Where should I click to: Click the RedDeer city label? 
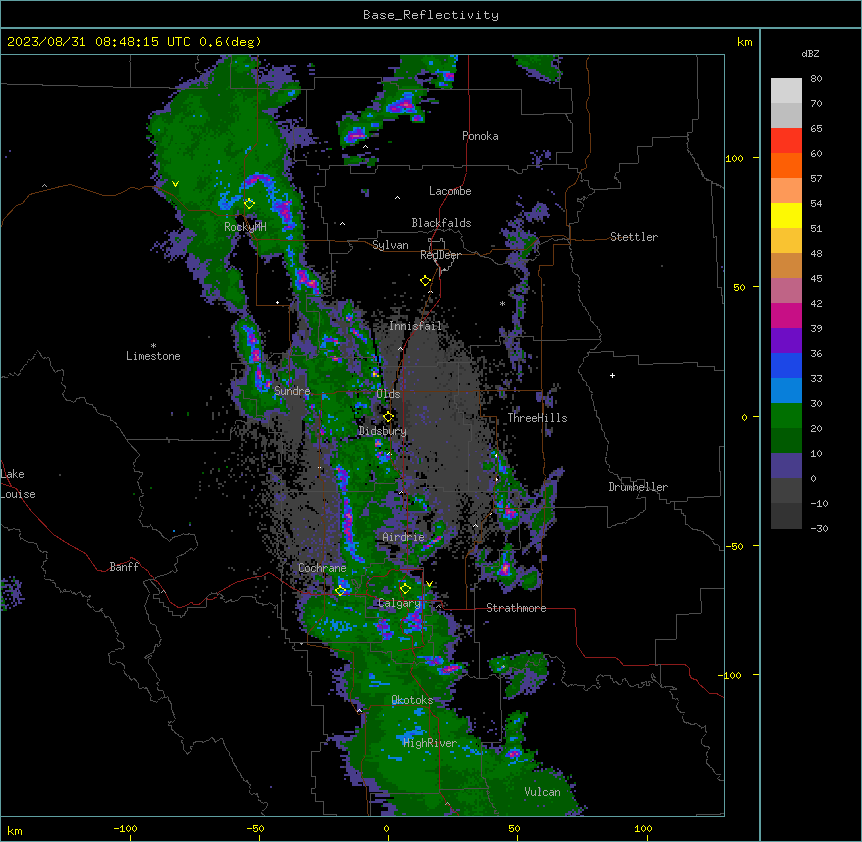pos(440,255)
